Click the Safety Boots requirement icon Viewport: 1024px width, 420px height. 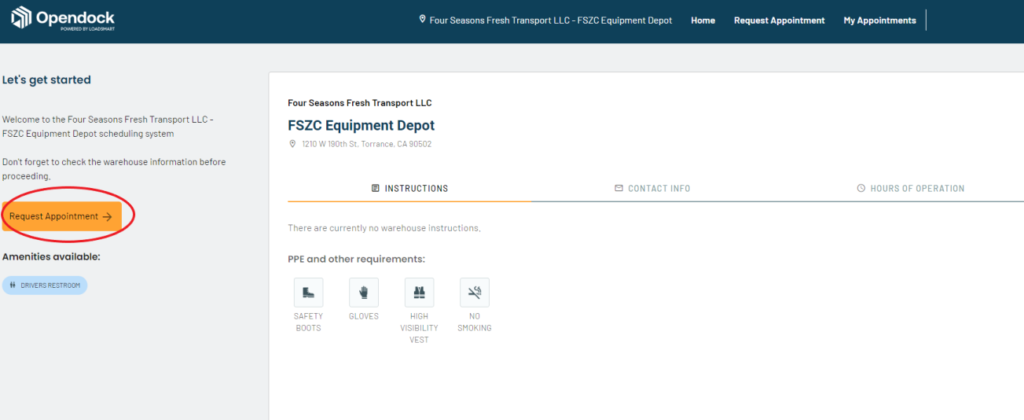[x=308, y=293]
